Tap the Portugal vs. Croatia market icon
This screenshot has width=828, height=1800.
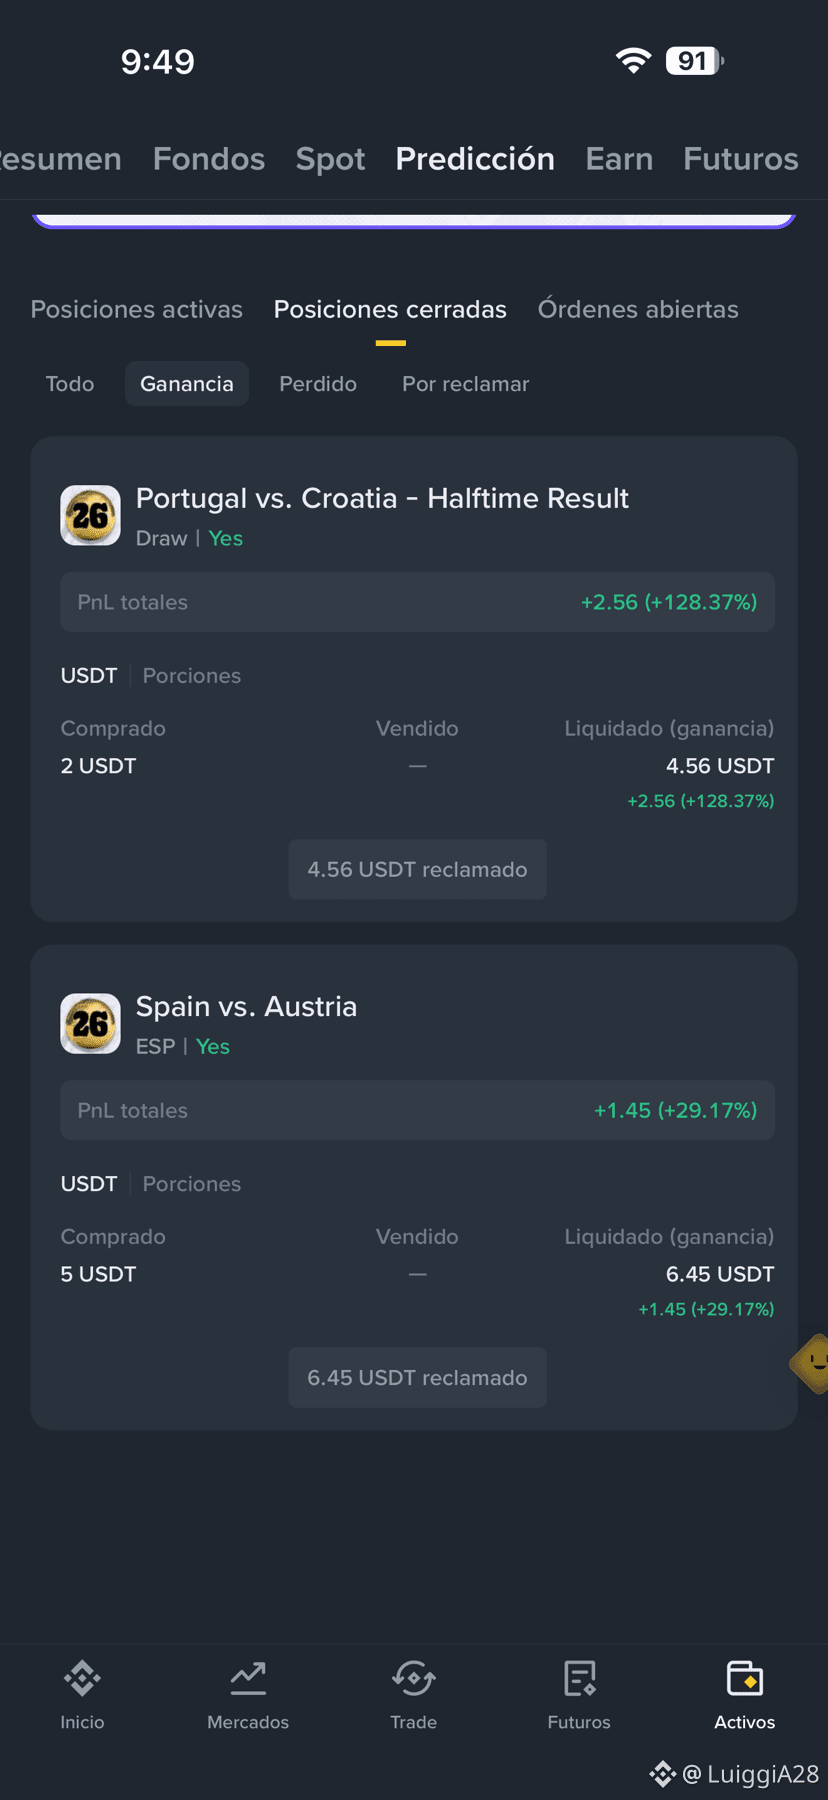(x=90, y=516)
